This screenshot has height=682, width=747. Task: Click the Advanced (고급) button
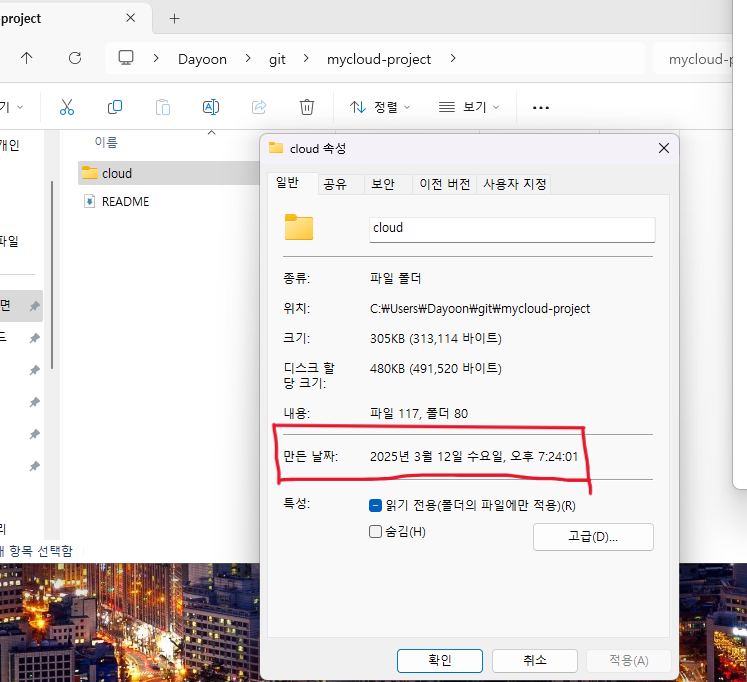click(593, 537)
